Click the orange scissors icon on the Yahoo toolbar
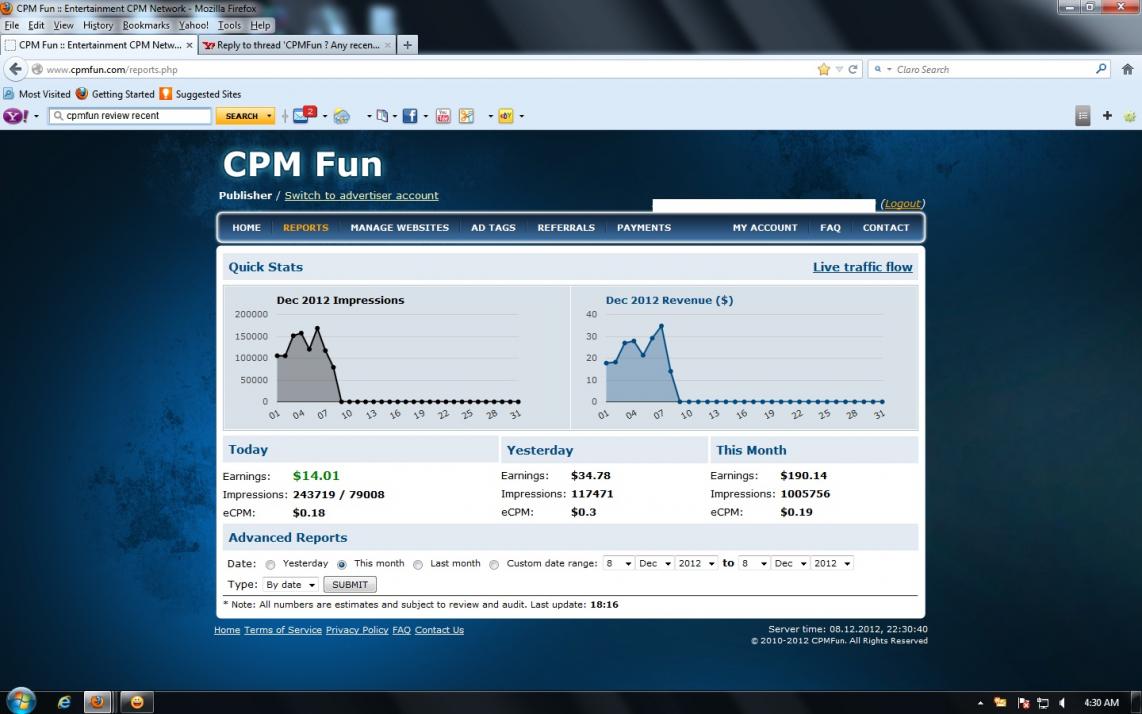 [x=466, y=116]
